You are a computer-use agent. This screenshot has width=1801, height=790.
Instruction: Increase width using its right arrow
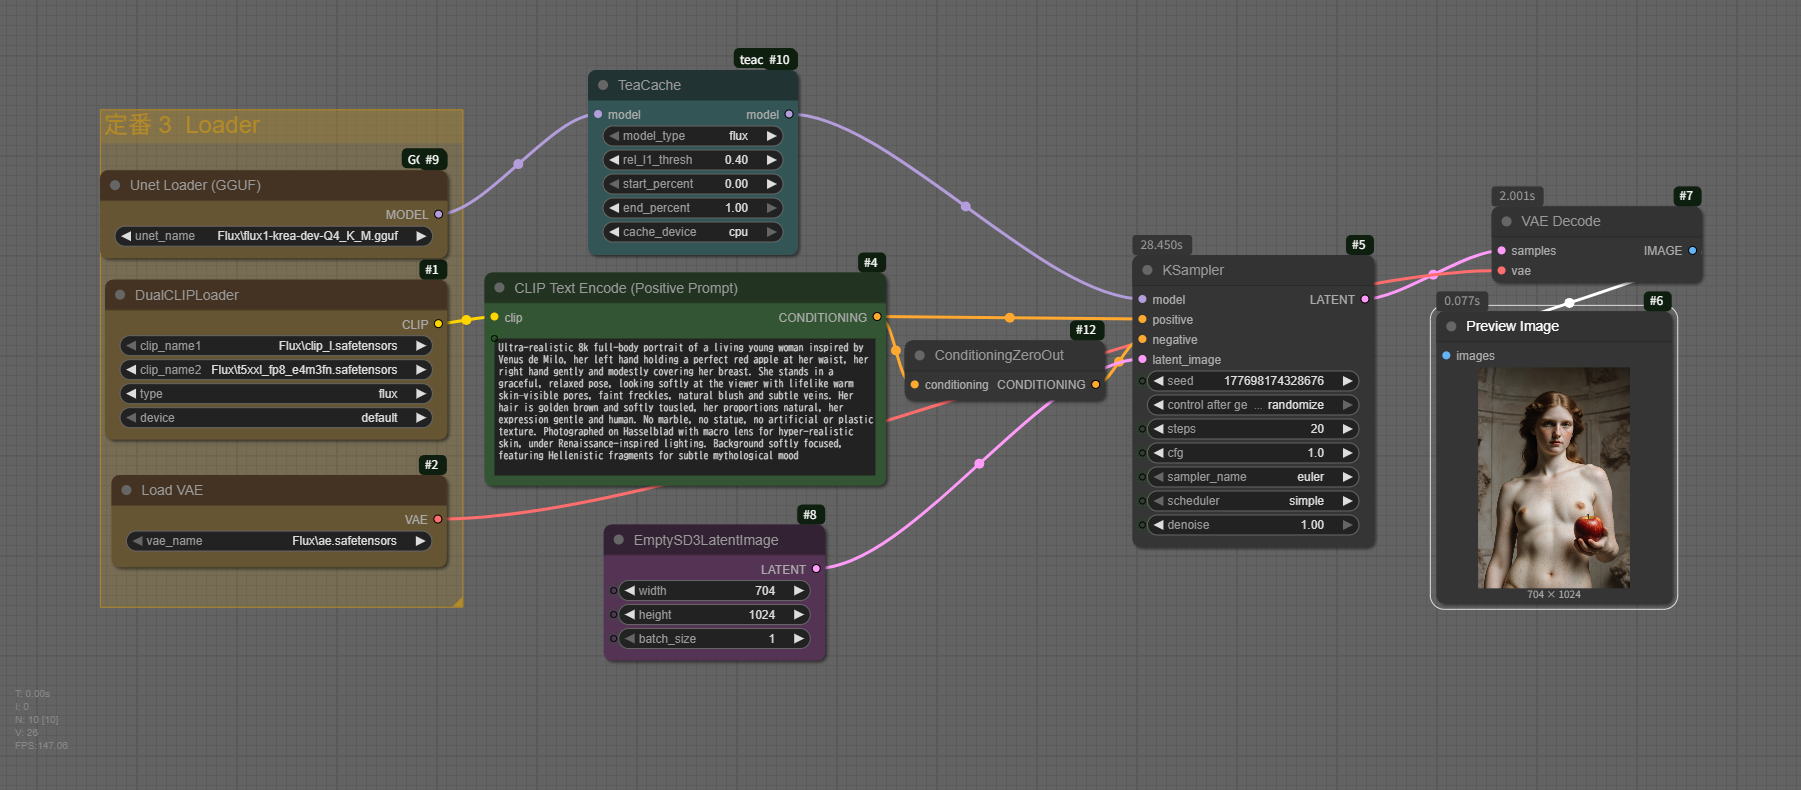798,591
